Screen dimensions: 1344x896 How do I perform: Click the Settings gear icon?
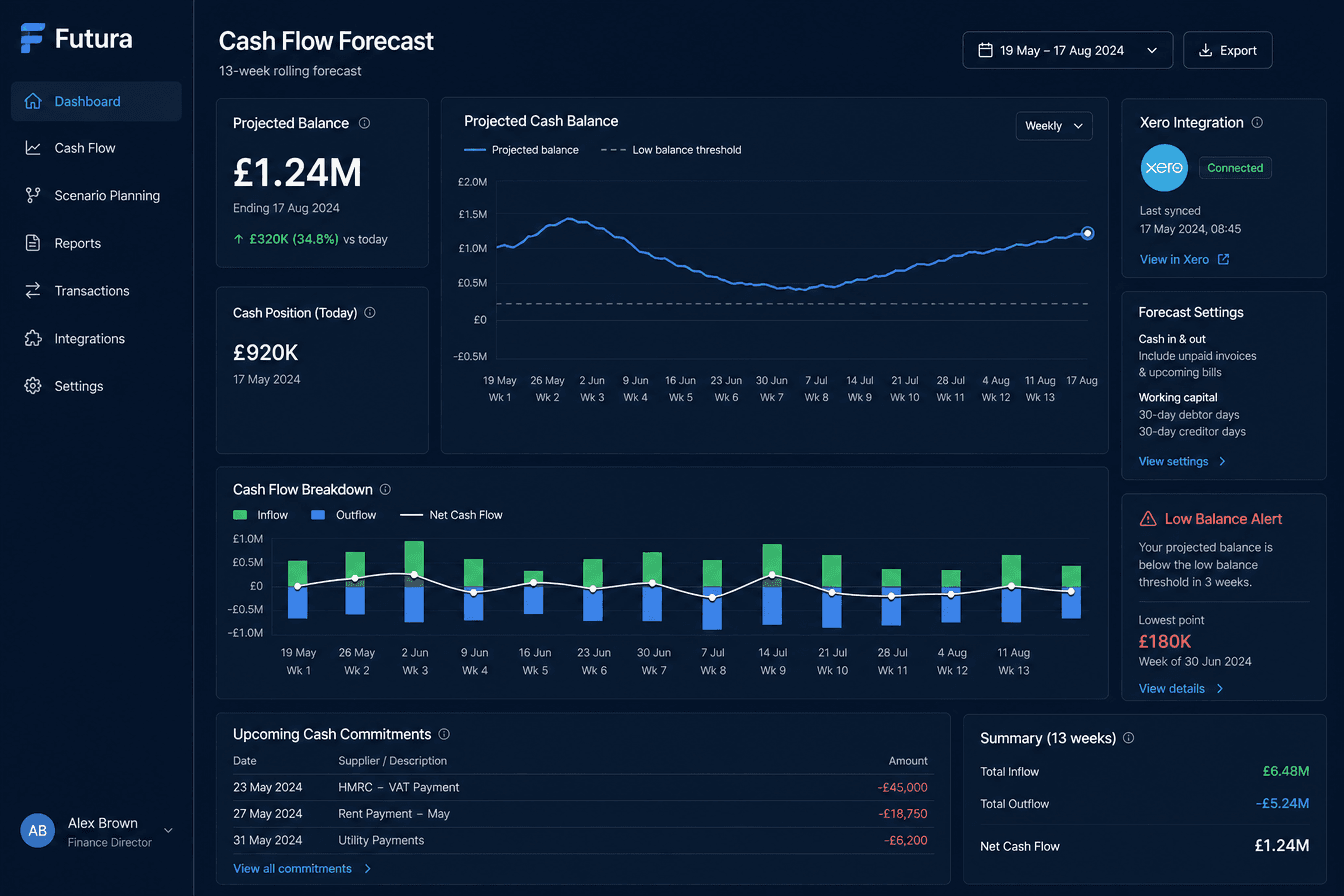click(x=33, y=386)
